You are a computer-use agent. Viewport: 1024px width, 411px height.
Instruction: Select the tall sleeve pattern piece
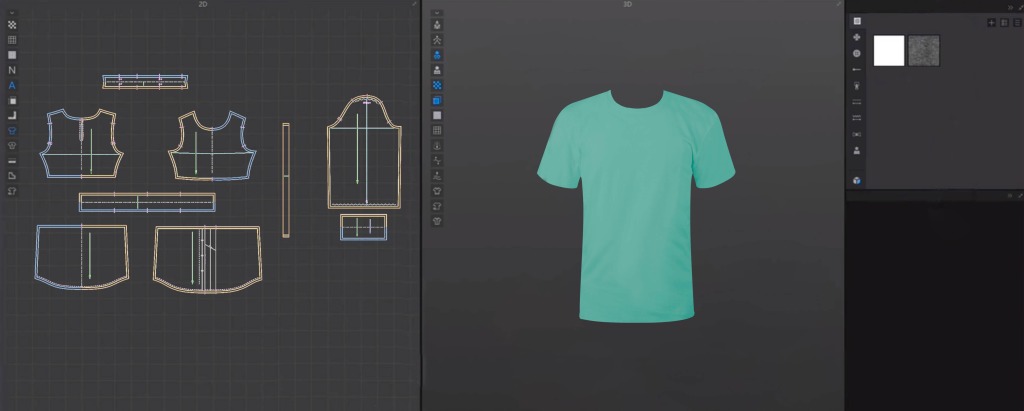364,152
